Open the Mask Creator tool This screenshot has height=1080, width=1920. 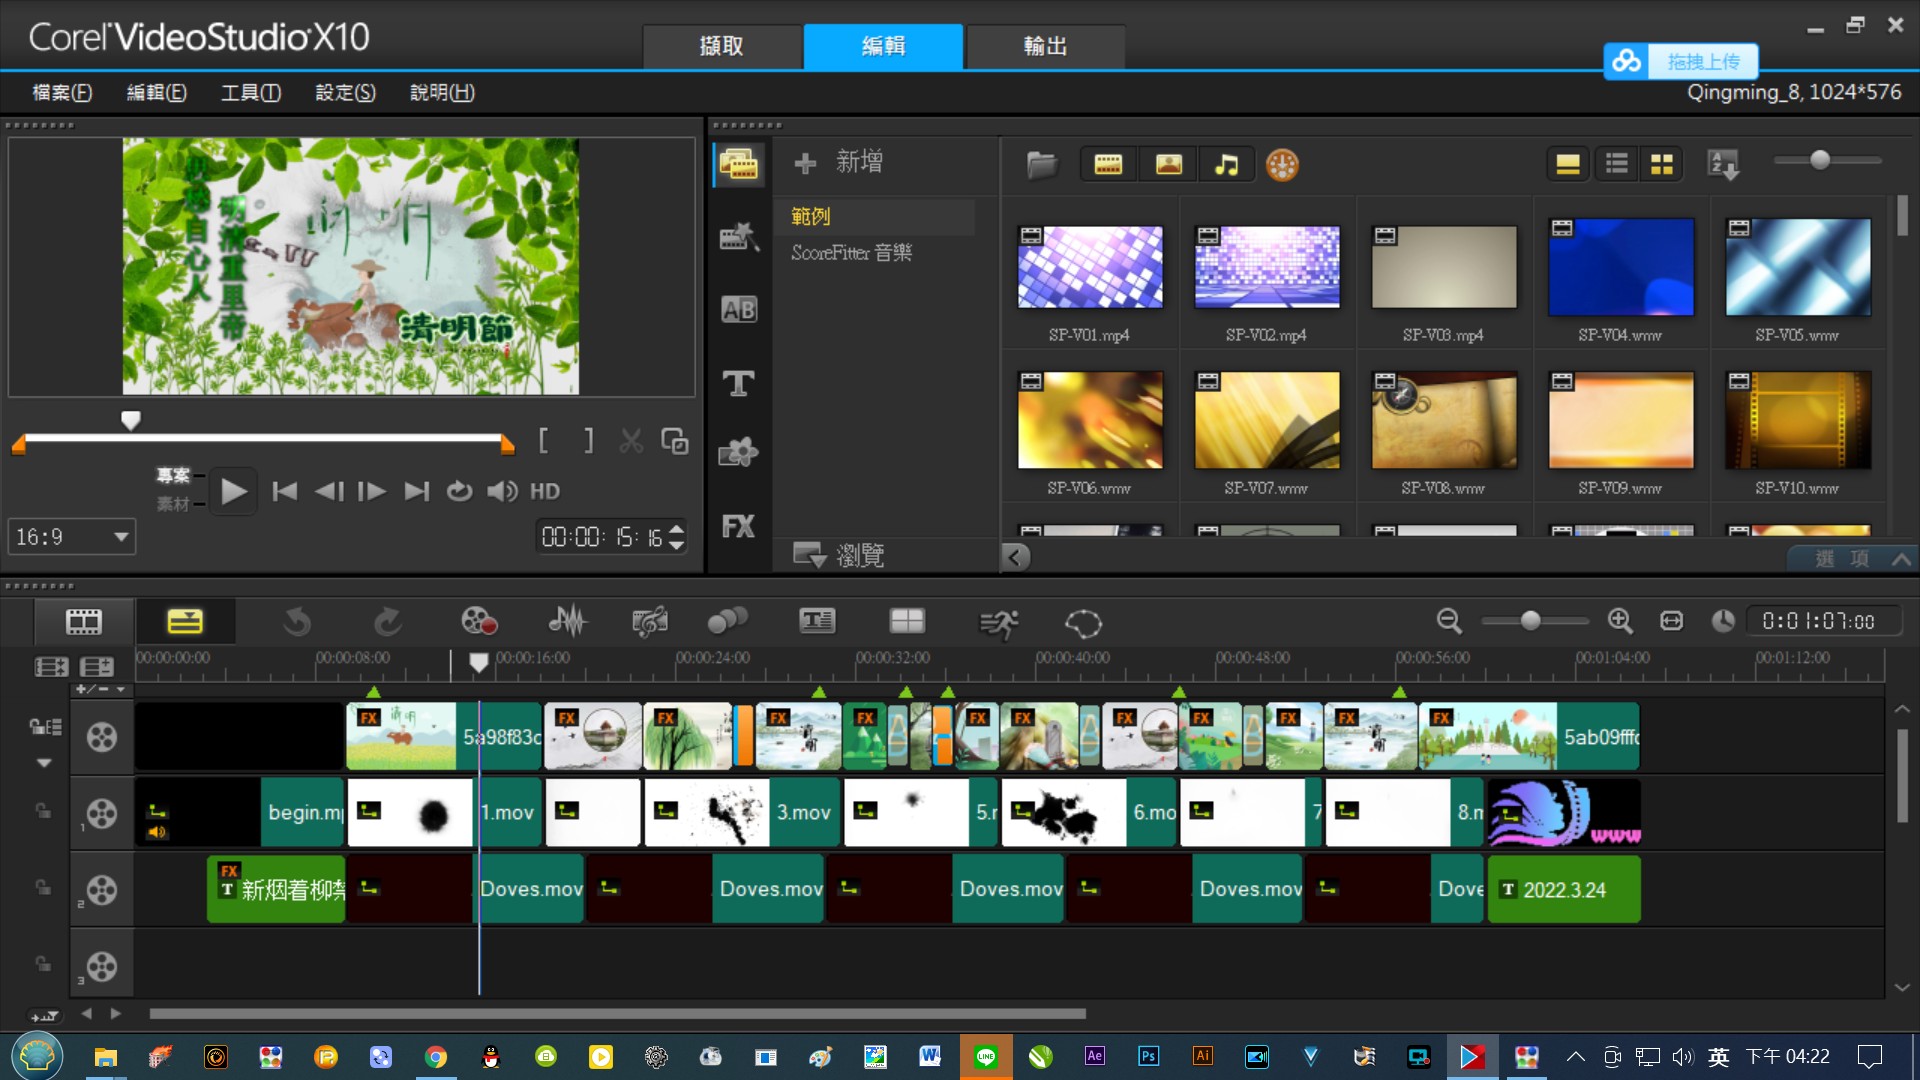pos(1083,624)
